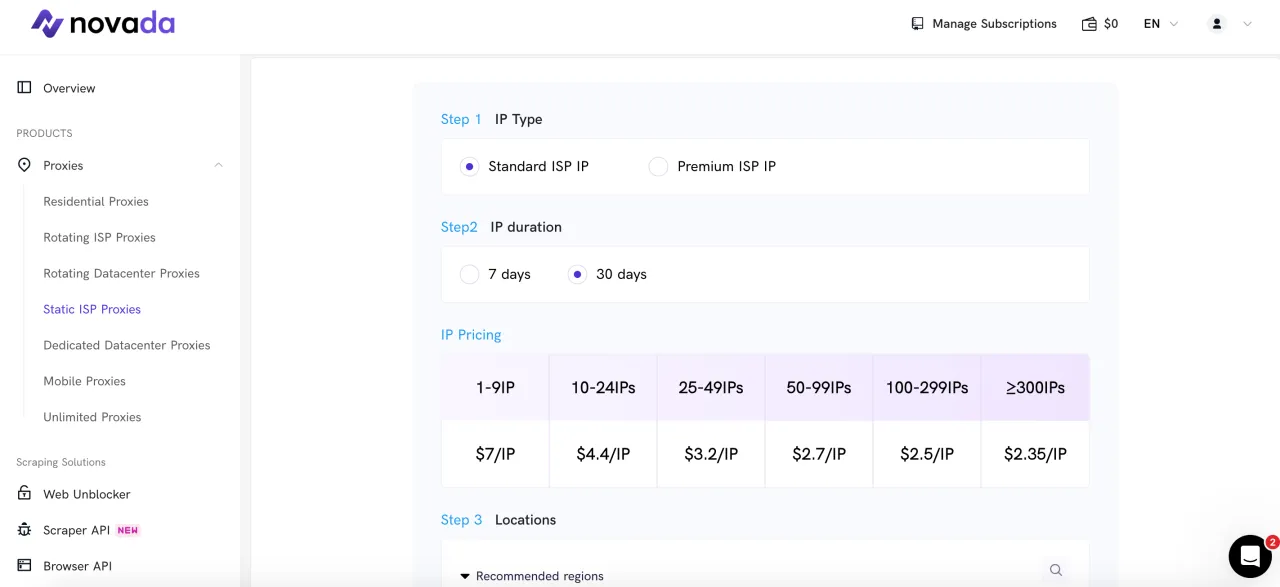Select the Premium ISP IP radio button
This screenshot has width=1280, height=587.
point(658,167)
